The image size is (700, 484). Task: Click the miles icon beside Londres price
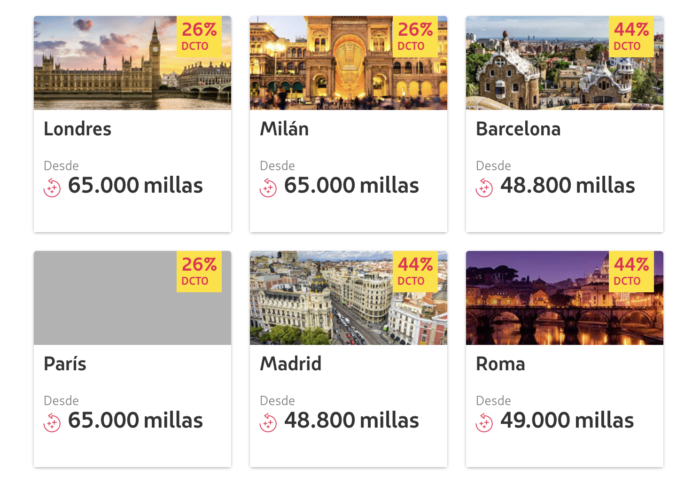52,188
